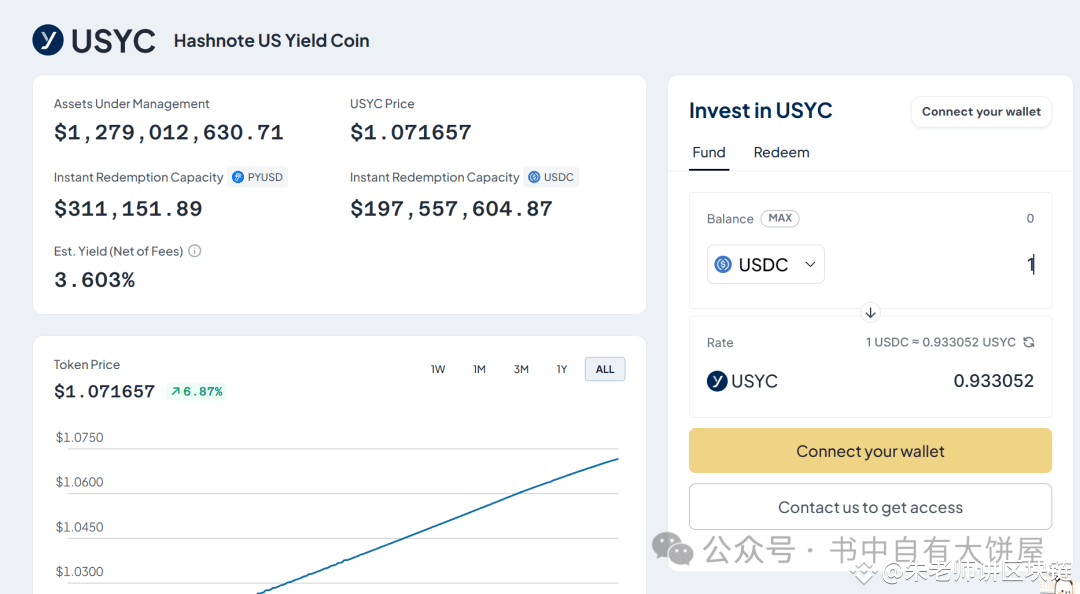Open the Fund tab
Viewport: 1080px width, 594px height.
tap(709, 152)
